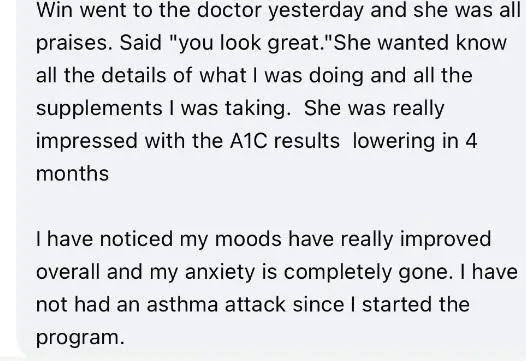Click the word "moods" in the second paragraph

click(248, 239)
